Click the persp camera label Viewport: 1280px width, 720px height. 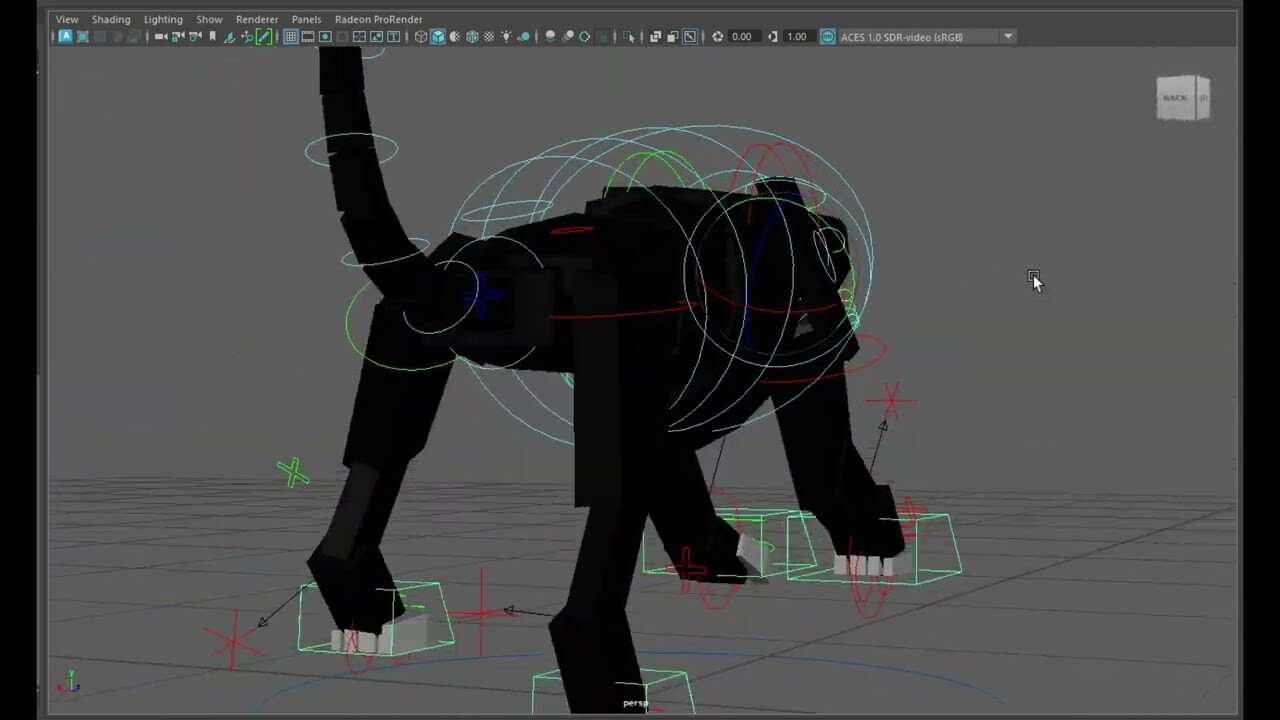pos(634,703)
